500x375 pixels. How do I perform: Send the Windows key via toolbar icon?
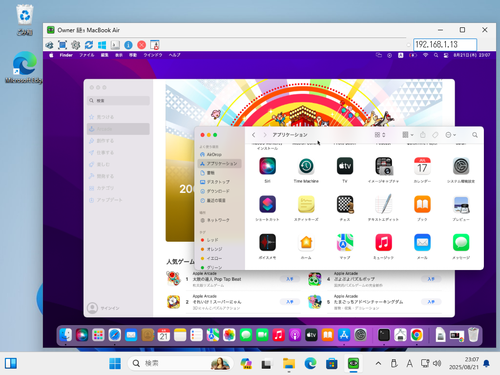pyautogui.click(x=102, y=45)
